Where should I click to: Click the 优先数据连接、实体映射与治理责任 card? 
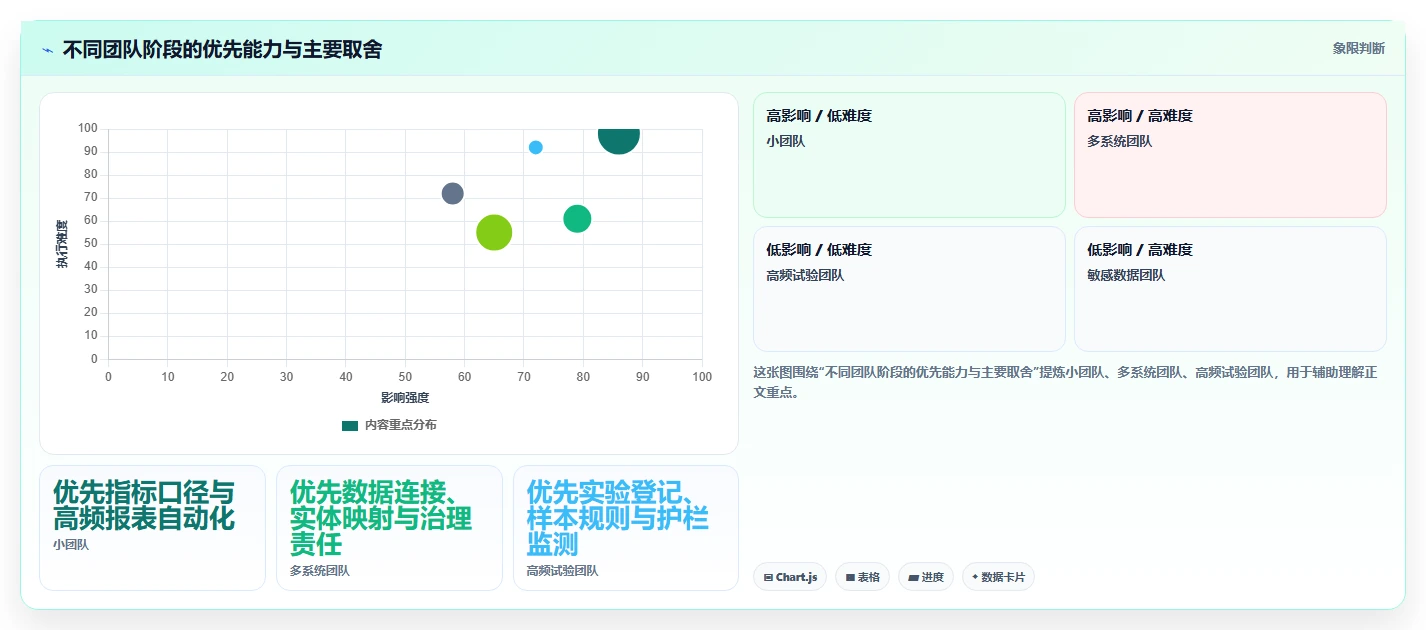[389, 528]
